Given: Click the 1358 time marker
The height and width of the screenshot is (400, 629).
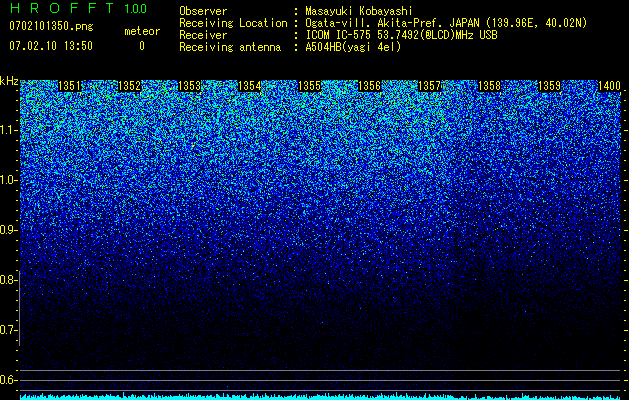Looking at the screenshot, I should click(x=489, y=86).
